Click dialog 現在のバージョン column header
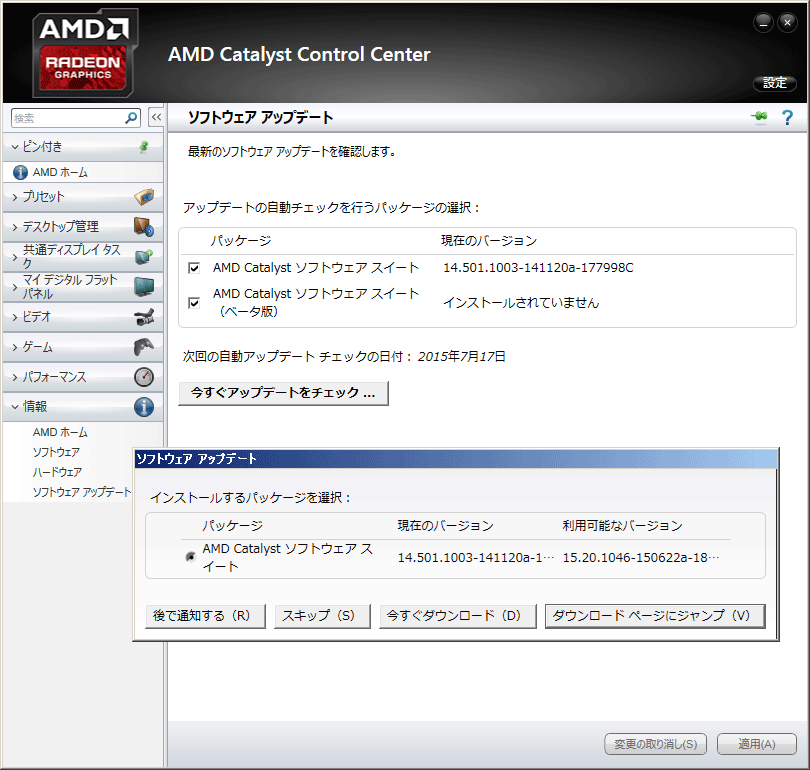This screenshot has height=770, width=810. coord(445,526)
